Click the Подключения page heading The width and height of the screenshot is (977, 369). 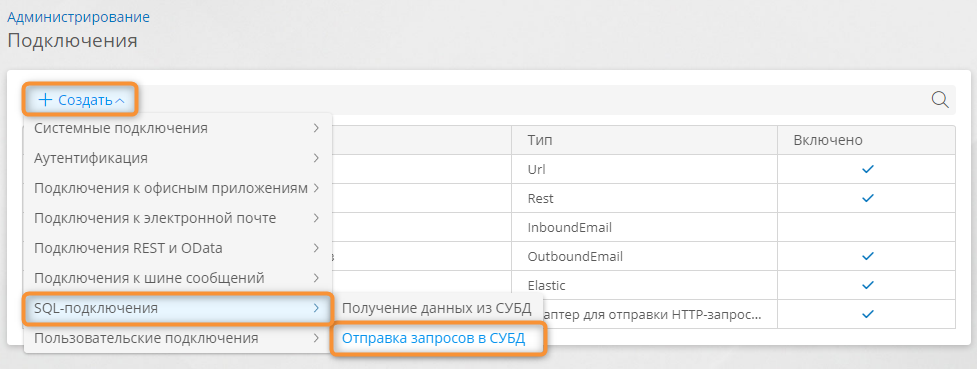72,41
